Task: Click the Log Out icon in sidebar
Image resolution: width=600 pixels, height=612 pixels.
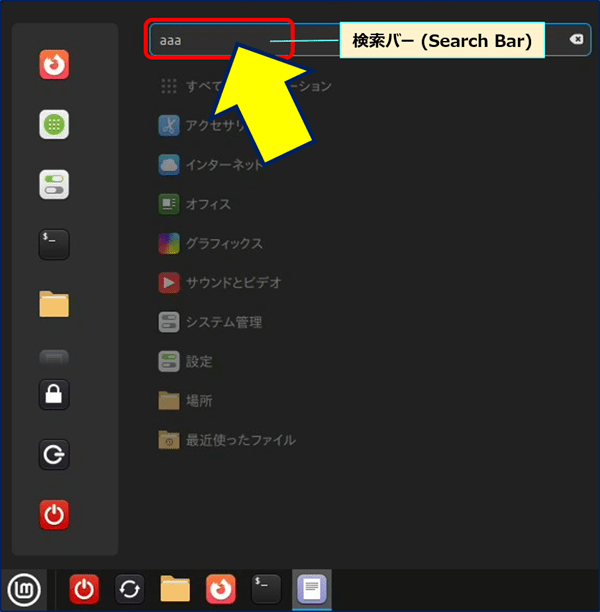Action: click(x=54, y=454)
